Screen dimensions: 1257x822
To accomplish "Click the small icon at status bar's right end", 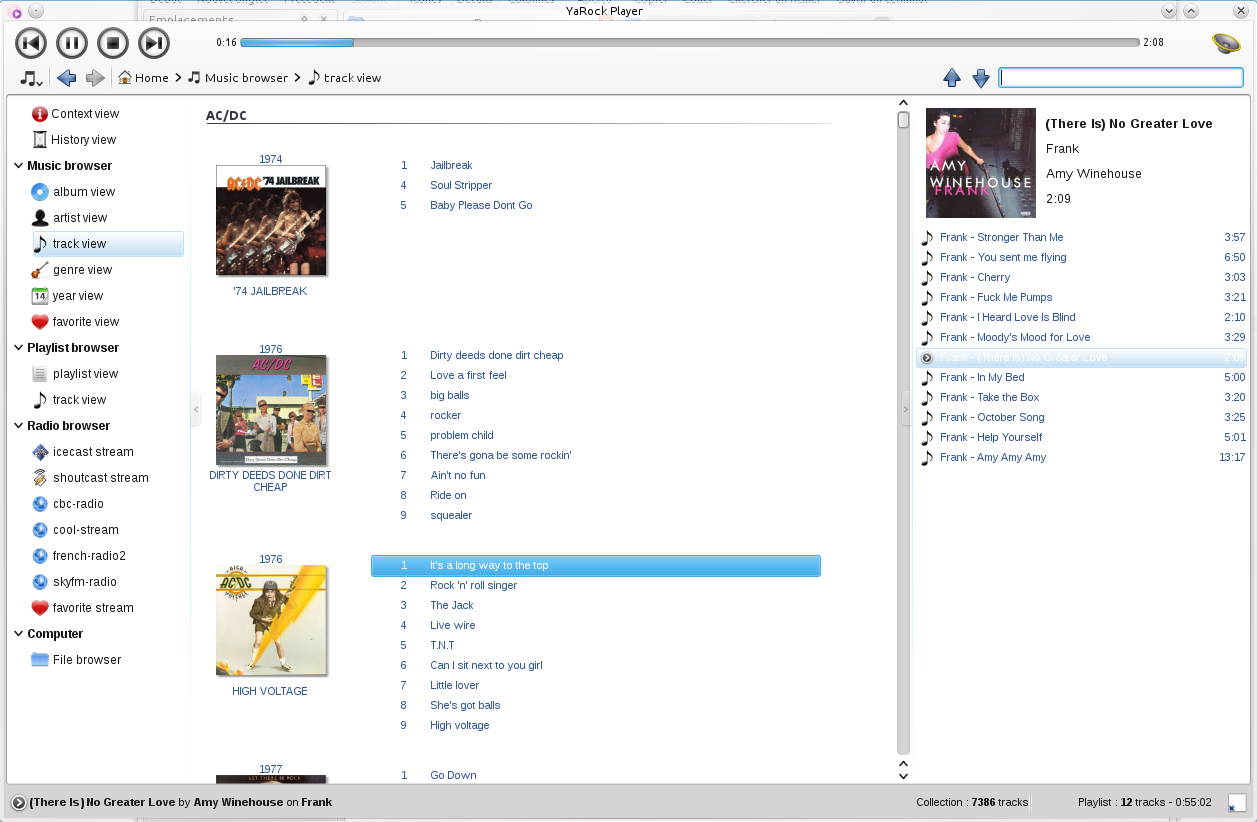I will point(1237,802).
